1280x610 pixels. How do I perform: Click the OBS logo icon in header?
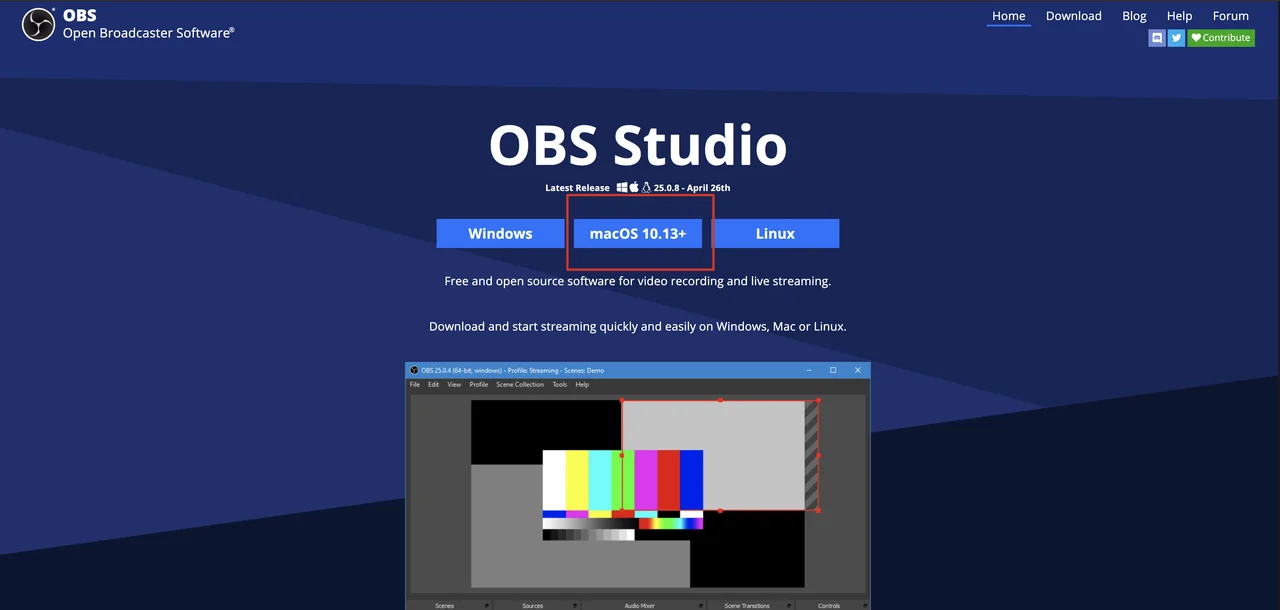point(38,24)
